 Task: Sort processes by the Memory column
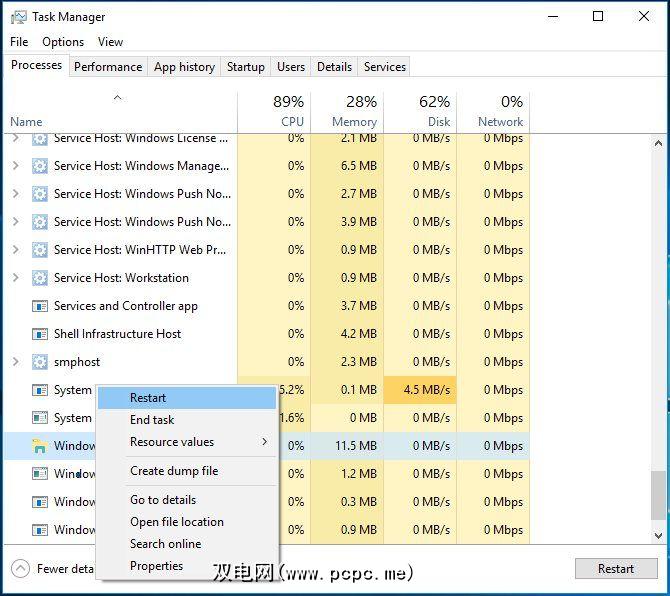347,112
